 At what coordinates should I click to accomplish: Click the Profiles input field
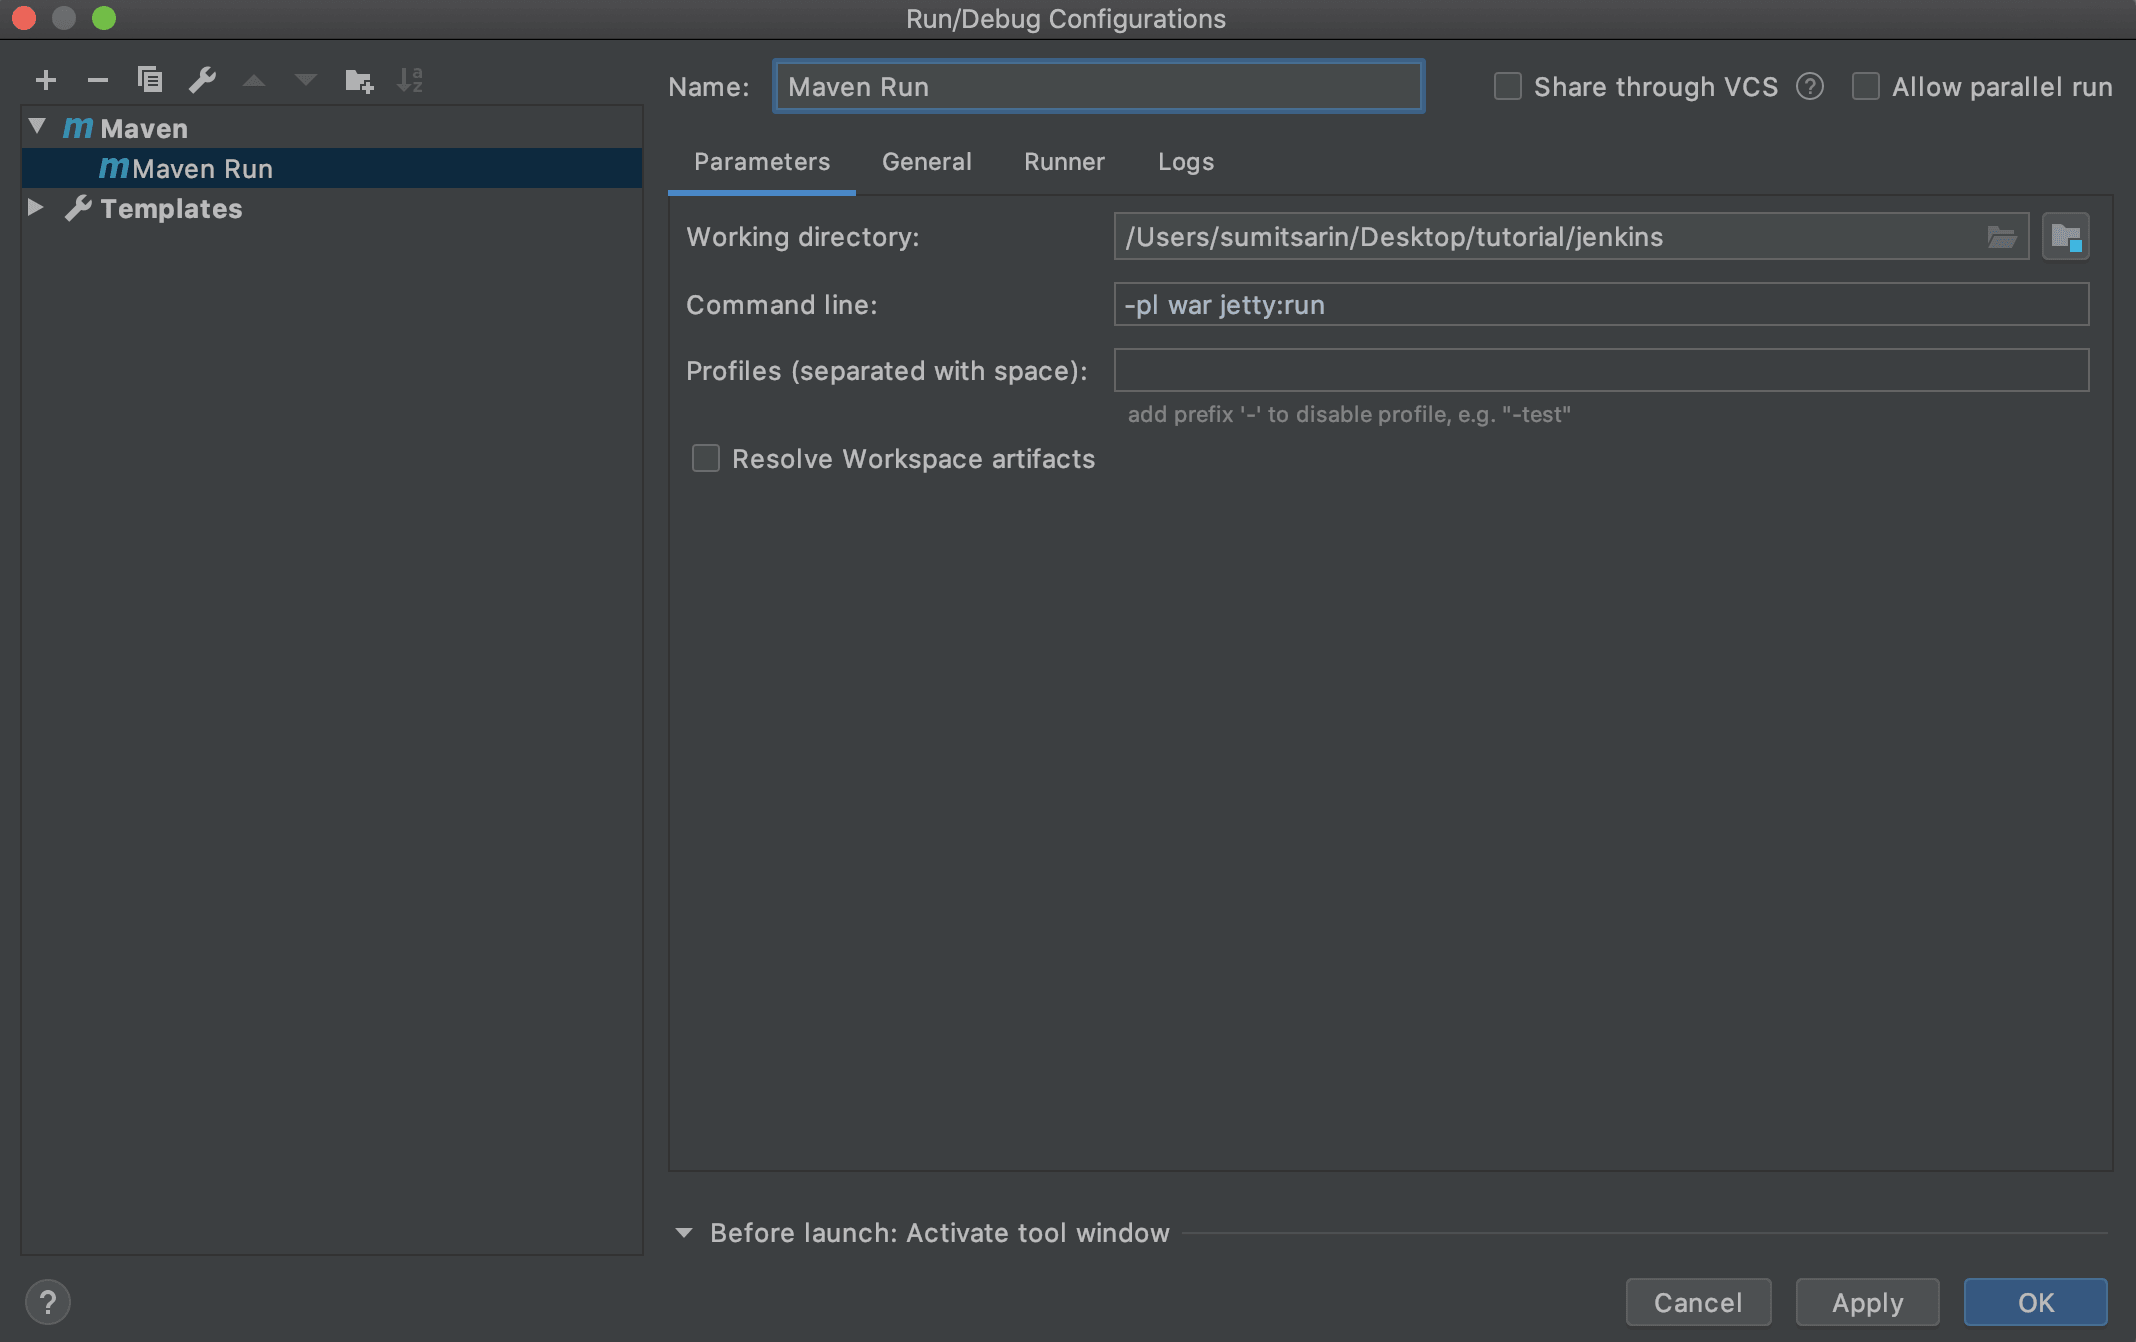coord(1600,370)
